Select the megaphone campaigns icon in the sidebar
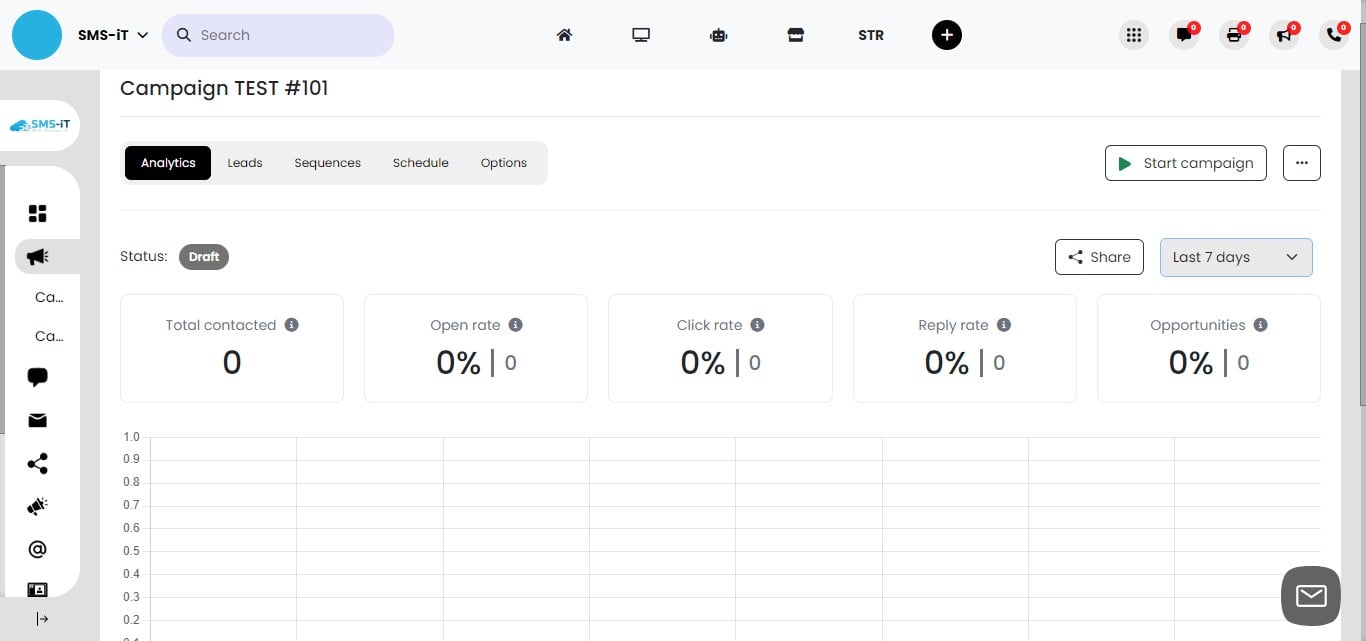The width and height of the screenshot is (1366, 641). pos(37,256)
